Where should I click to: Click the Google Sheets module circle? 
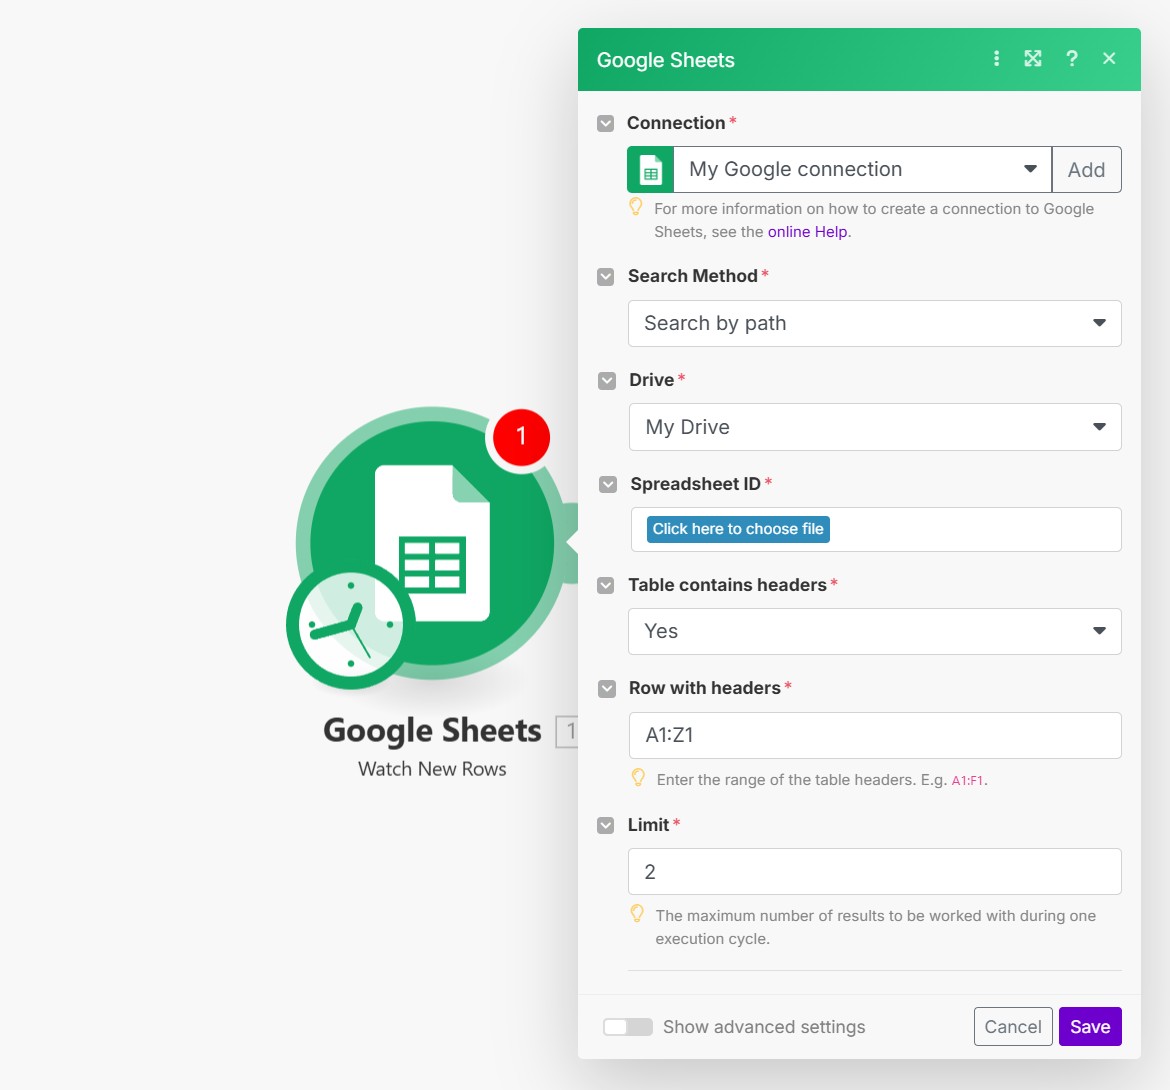pyautogui.click(x=433, y=542)
